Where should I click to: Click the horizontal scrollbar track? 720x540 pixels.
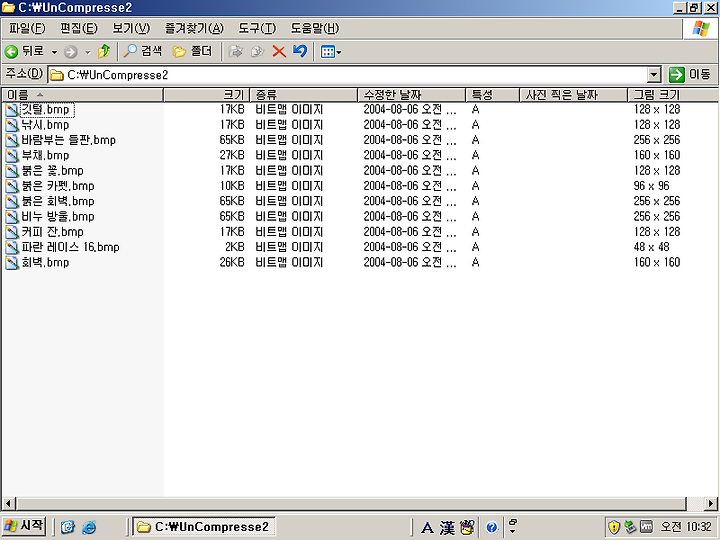tap(694, 503)
